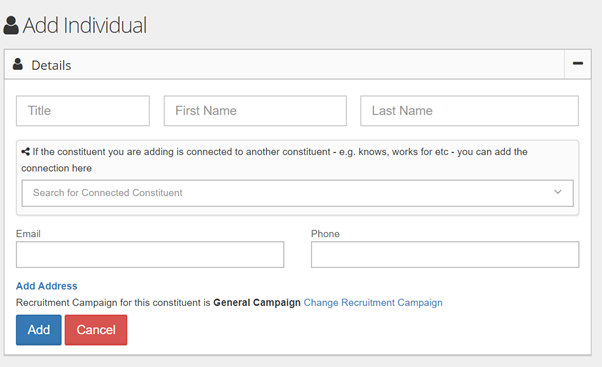Click Change Recruitment Campaign link

point(373,303)
